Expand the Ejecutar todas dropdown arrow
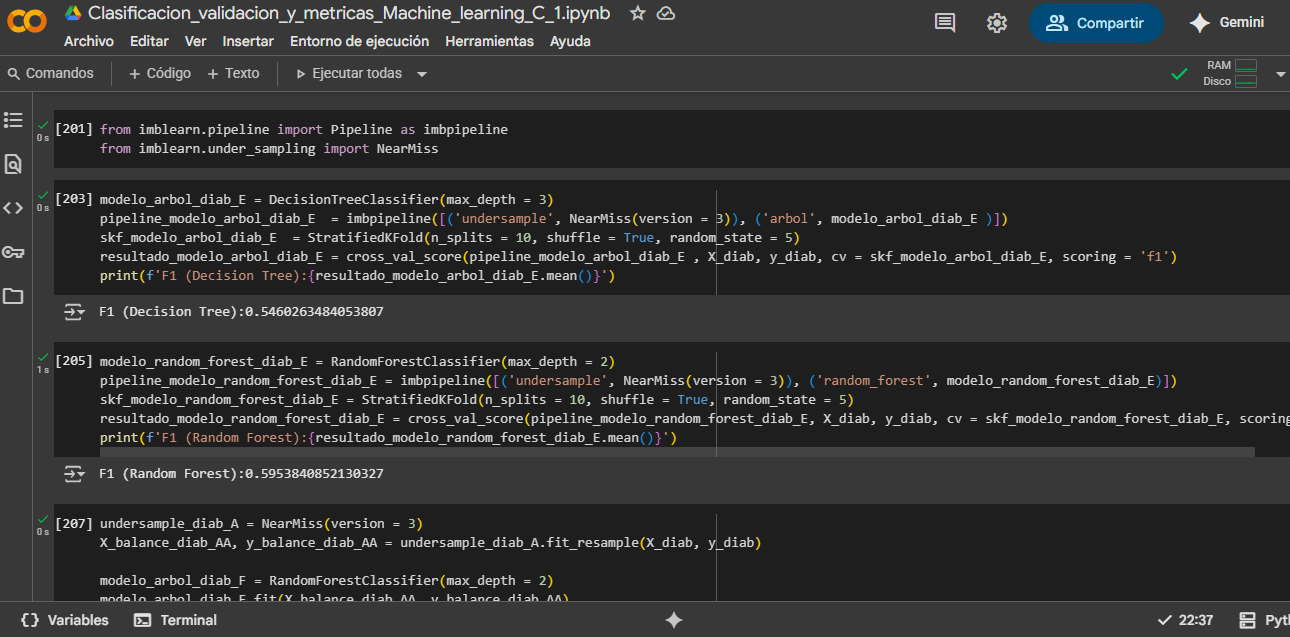1290x637 pixels. (x=422, y=74)
